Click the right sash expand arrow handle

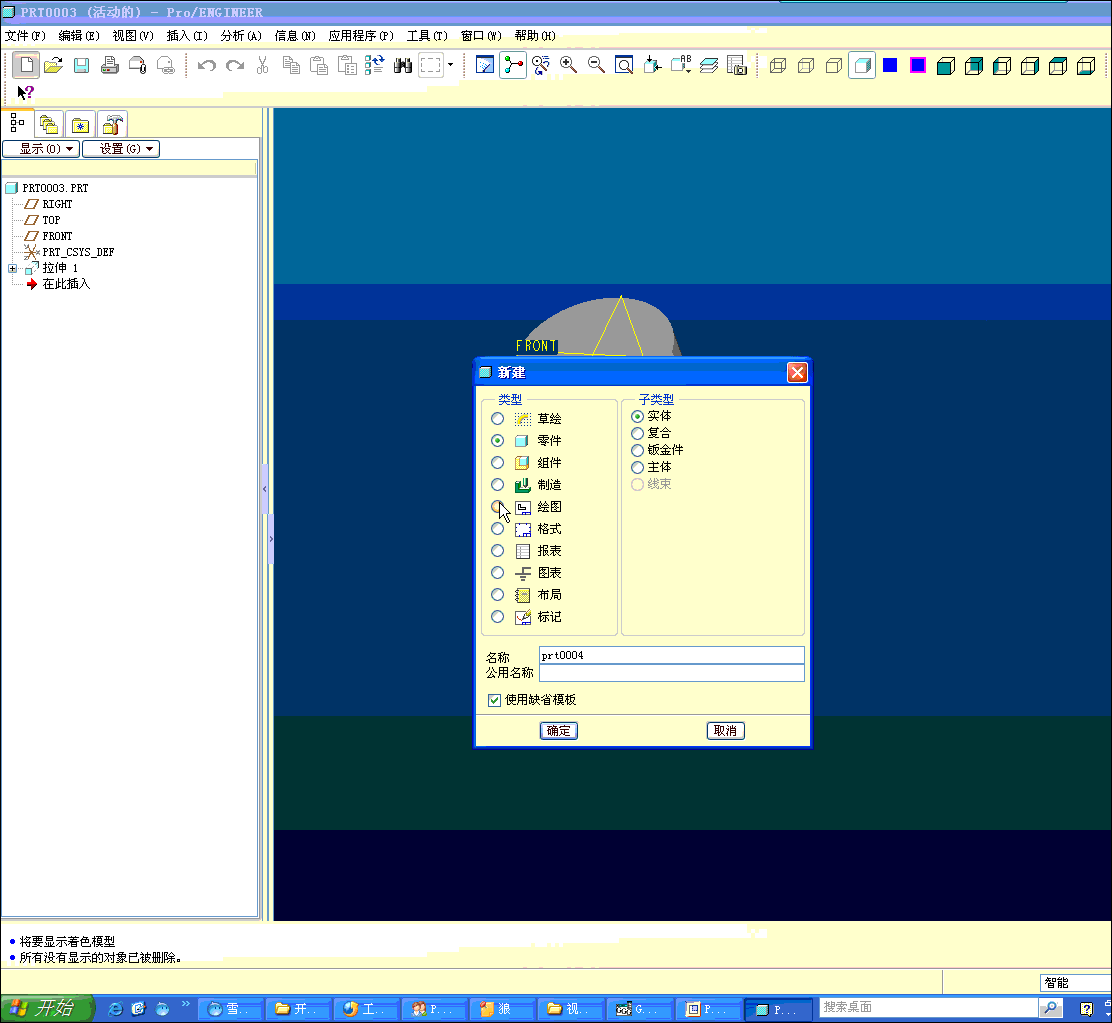[x=271, y=539]
